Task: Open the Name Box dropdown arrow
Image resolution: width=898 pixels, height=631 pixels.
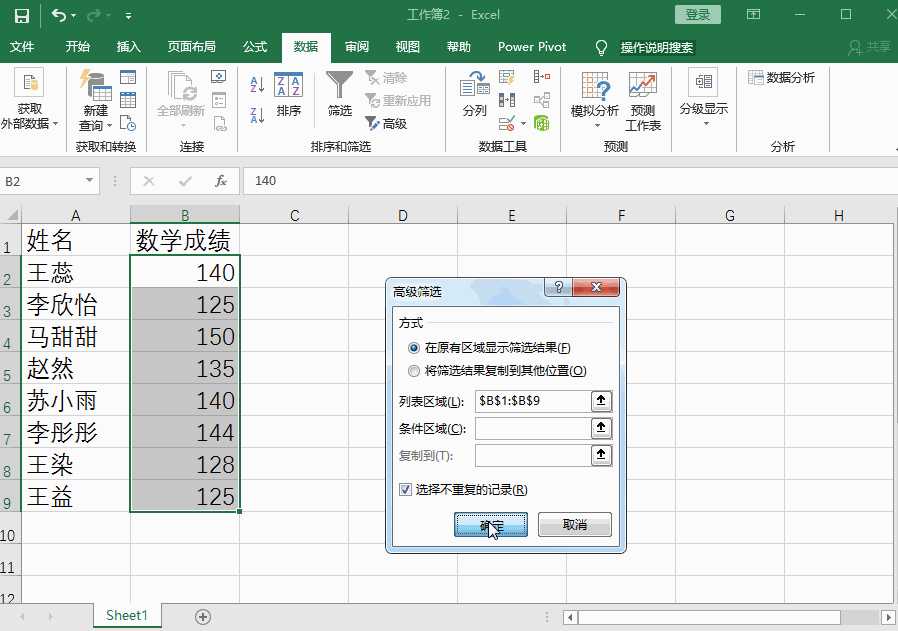Action: 89,181
